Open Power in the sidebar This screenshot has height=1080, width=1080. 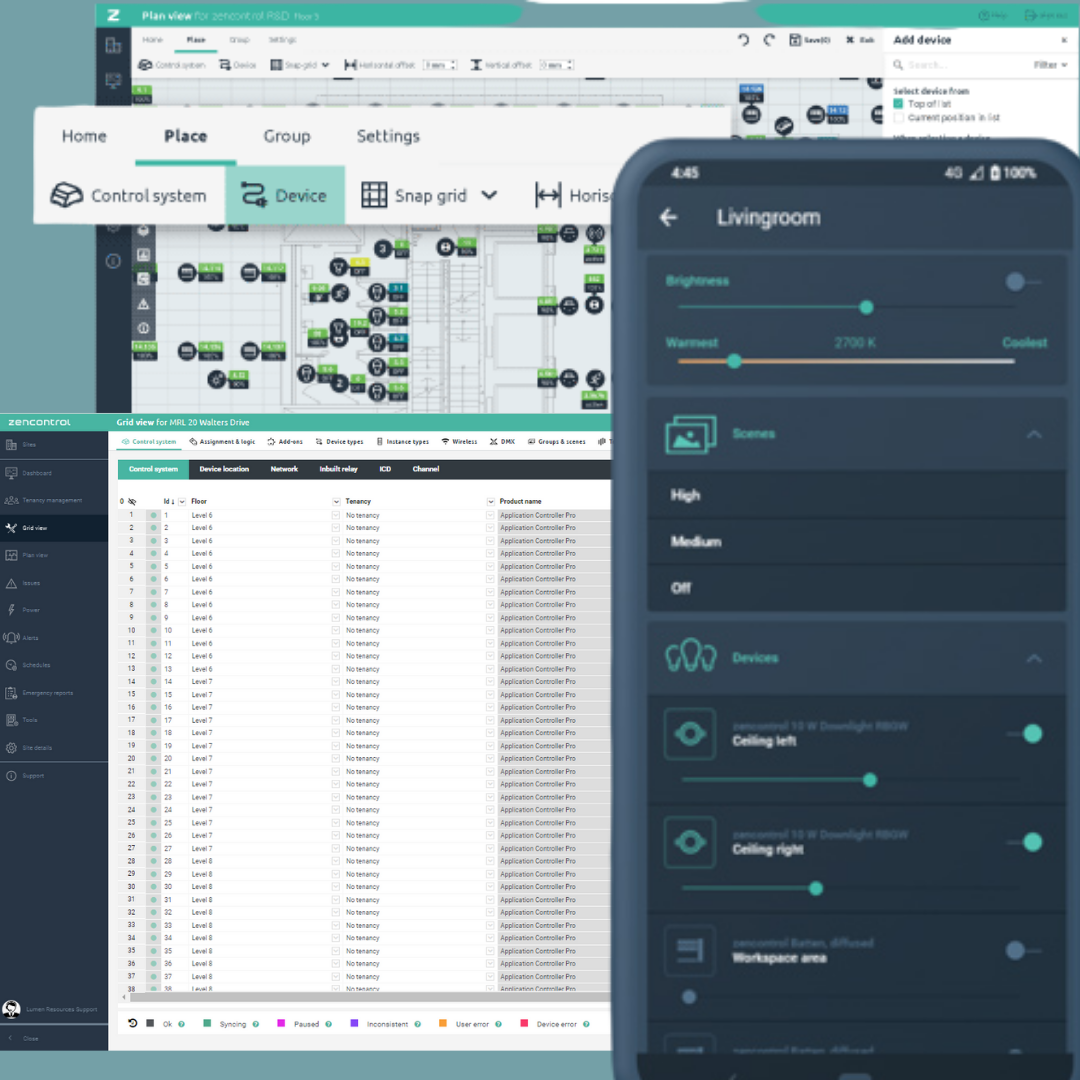click(24, 610)
